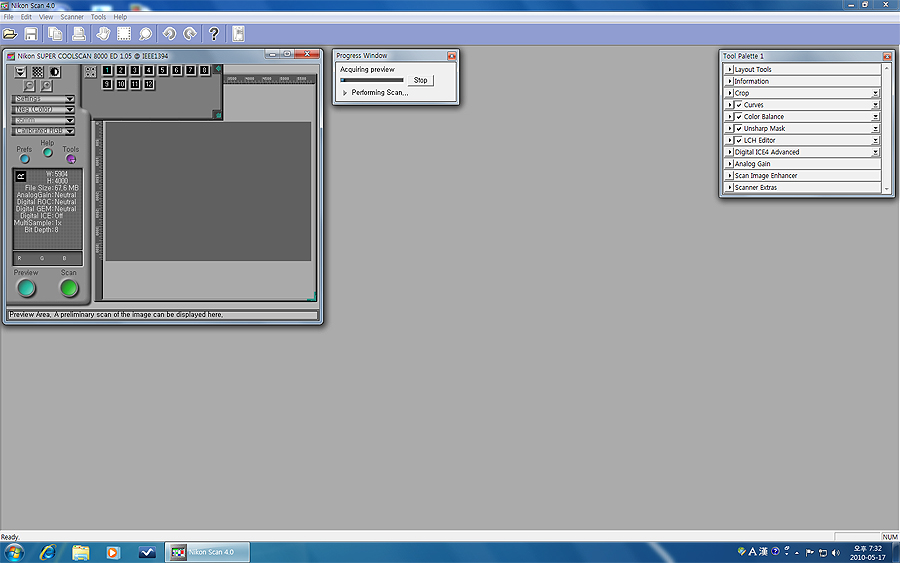Select the hand grabber tool
Screen dimensions: 900x563
pyautogui.click(x=102, y=34)
